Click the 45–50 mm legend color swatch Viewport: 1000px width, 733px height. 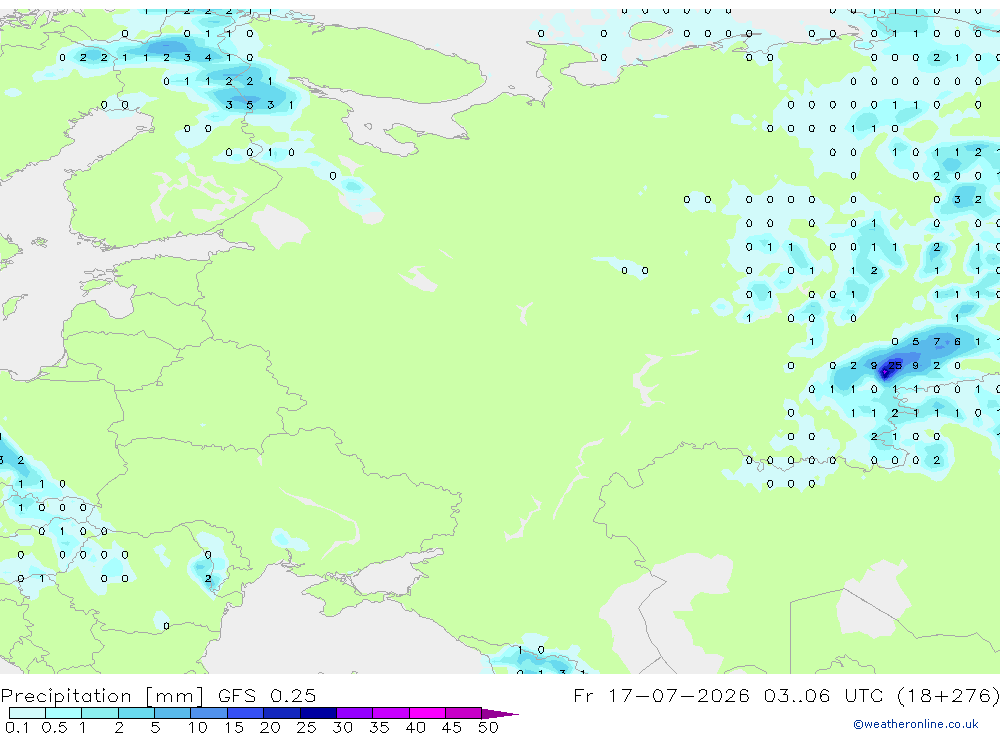(x=464, y=713)
